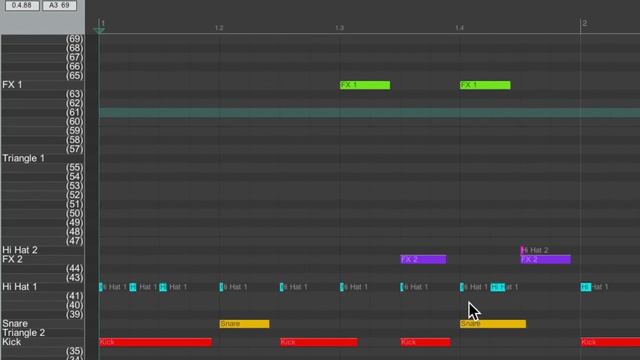Screen dimensions: 640x360
Task: Select the Hi Hat 1 note at bar 2
Action: pyautogui.click(x=586, y=287)
